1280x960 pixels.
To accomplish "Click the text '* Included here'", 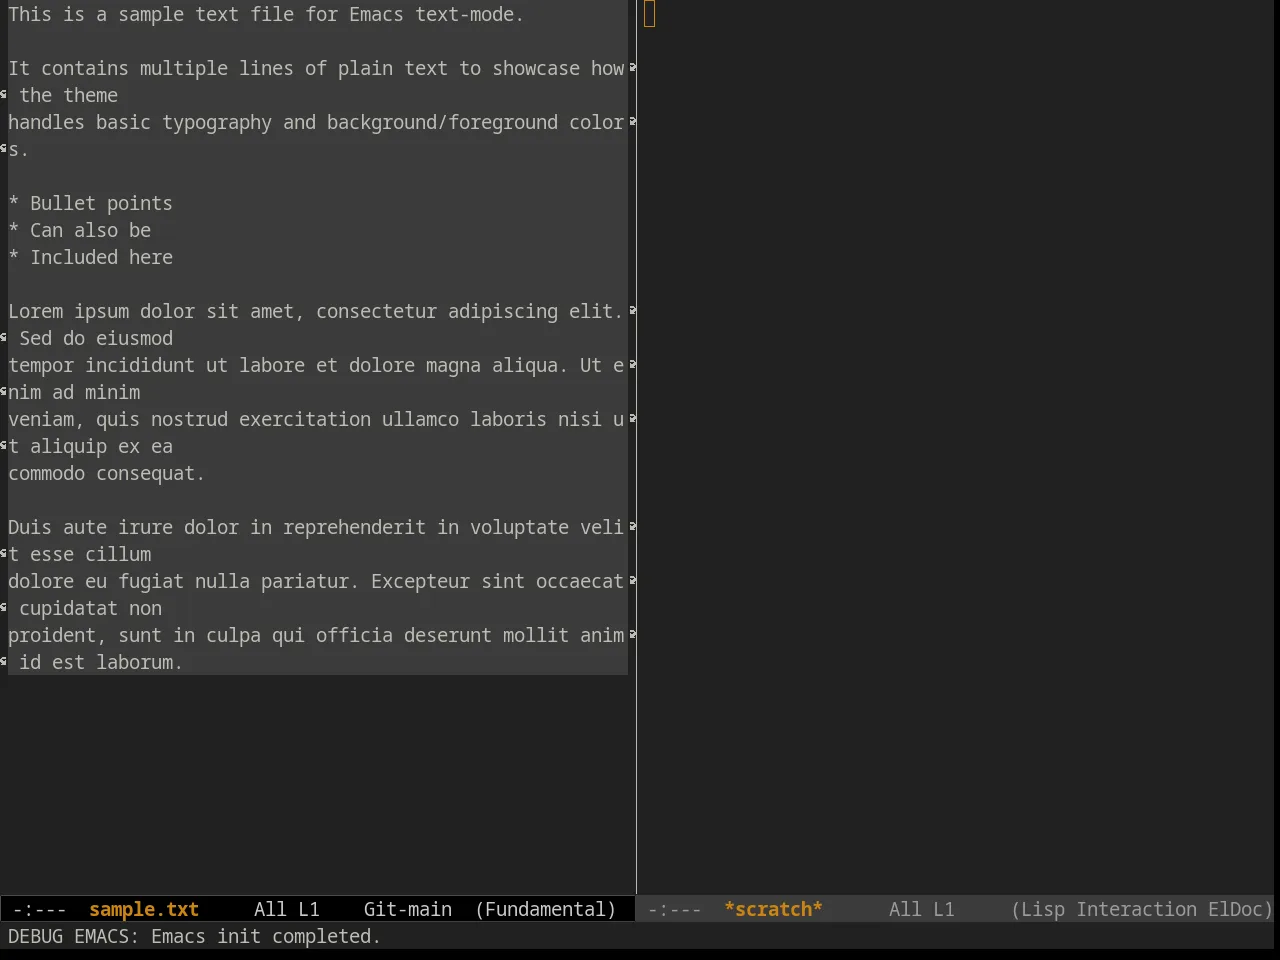I will tap(90, 257).
